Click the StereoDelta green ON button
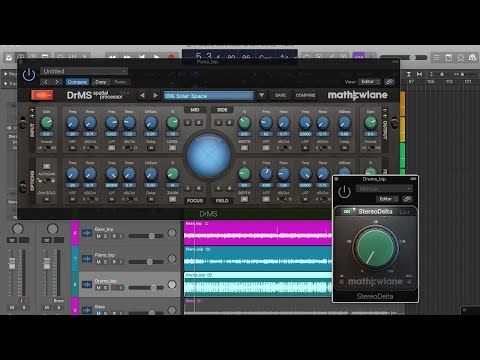 (347, 212)
